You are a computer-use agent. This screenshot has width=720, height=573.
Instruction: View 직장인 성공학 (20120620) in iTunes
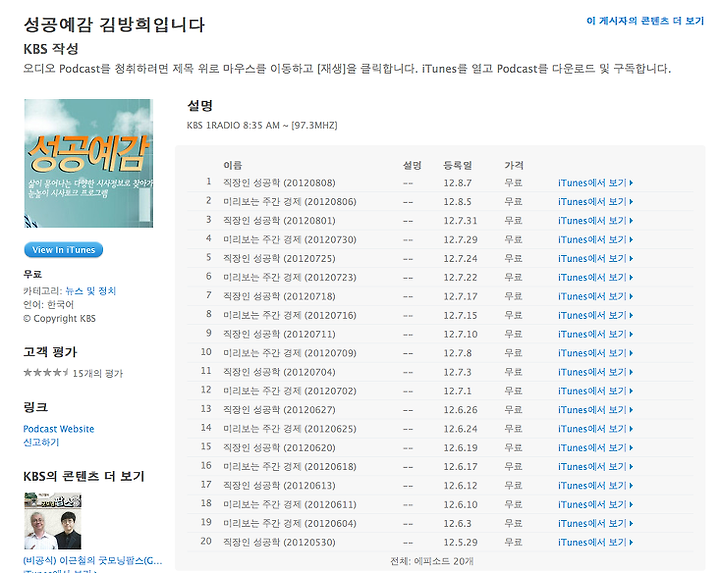596,448
